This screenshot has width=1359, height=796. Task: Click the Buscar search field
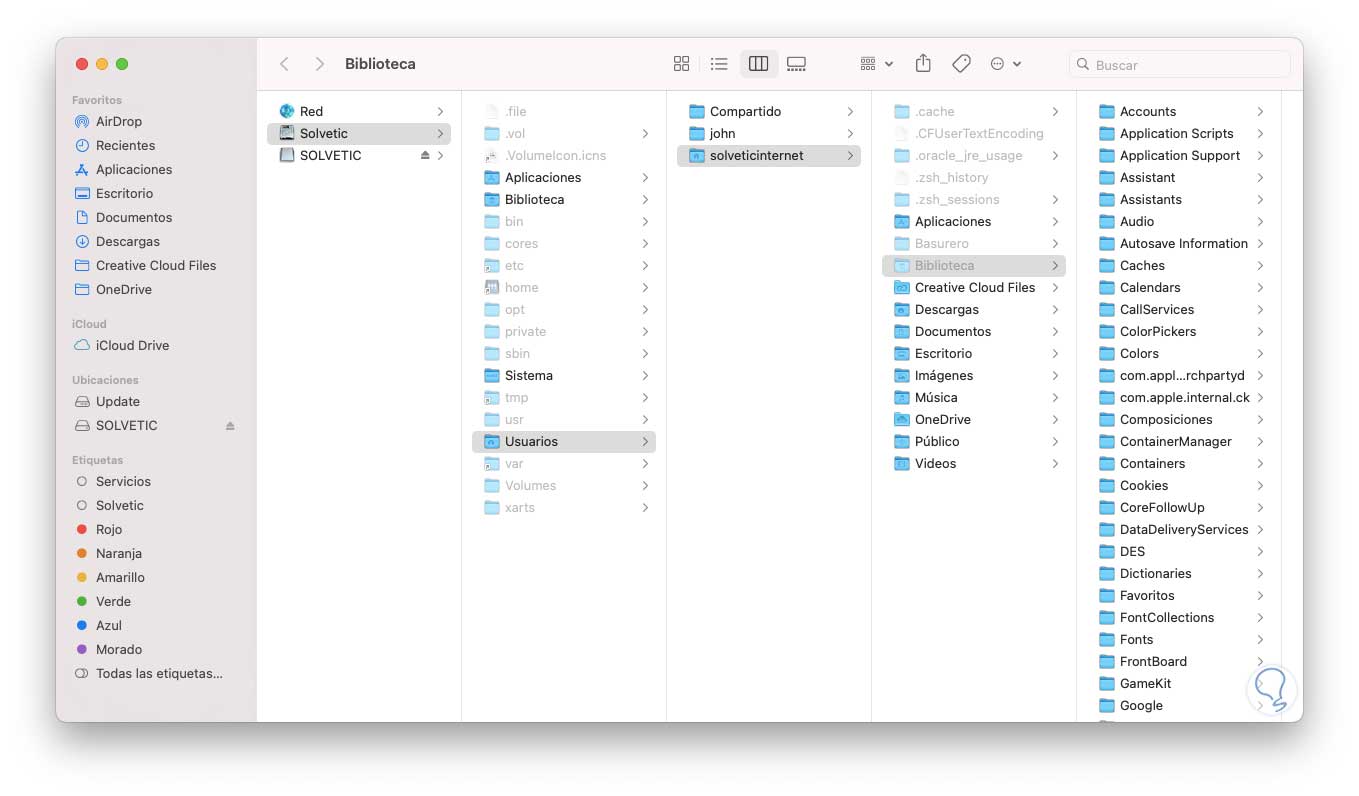point(1180,64)
